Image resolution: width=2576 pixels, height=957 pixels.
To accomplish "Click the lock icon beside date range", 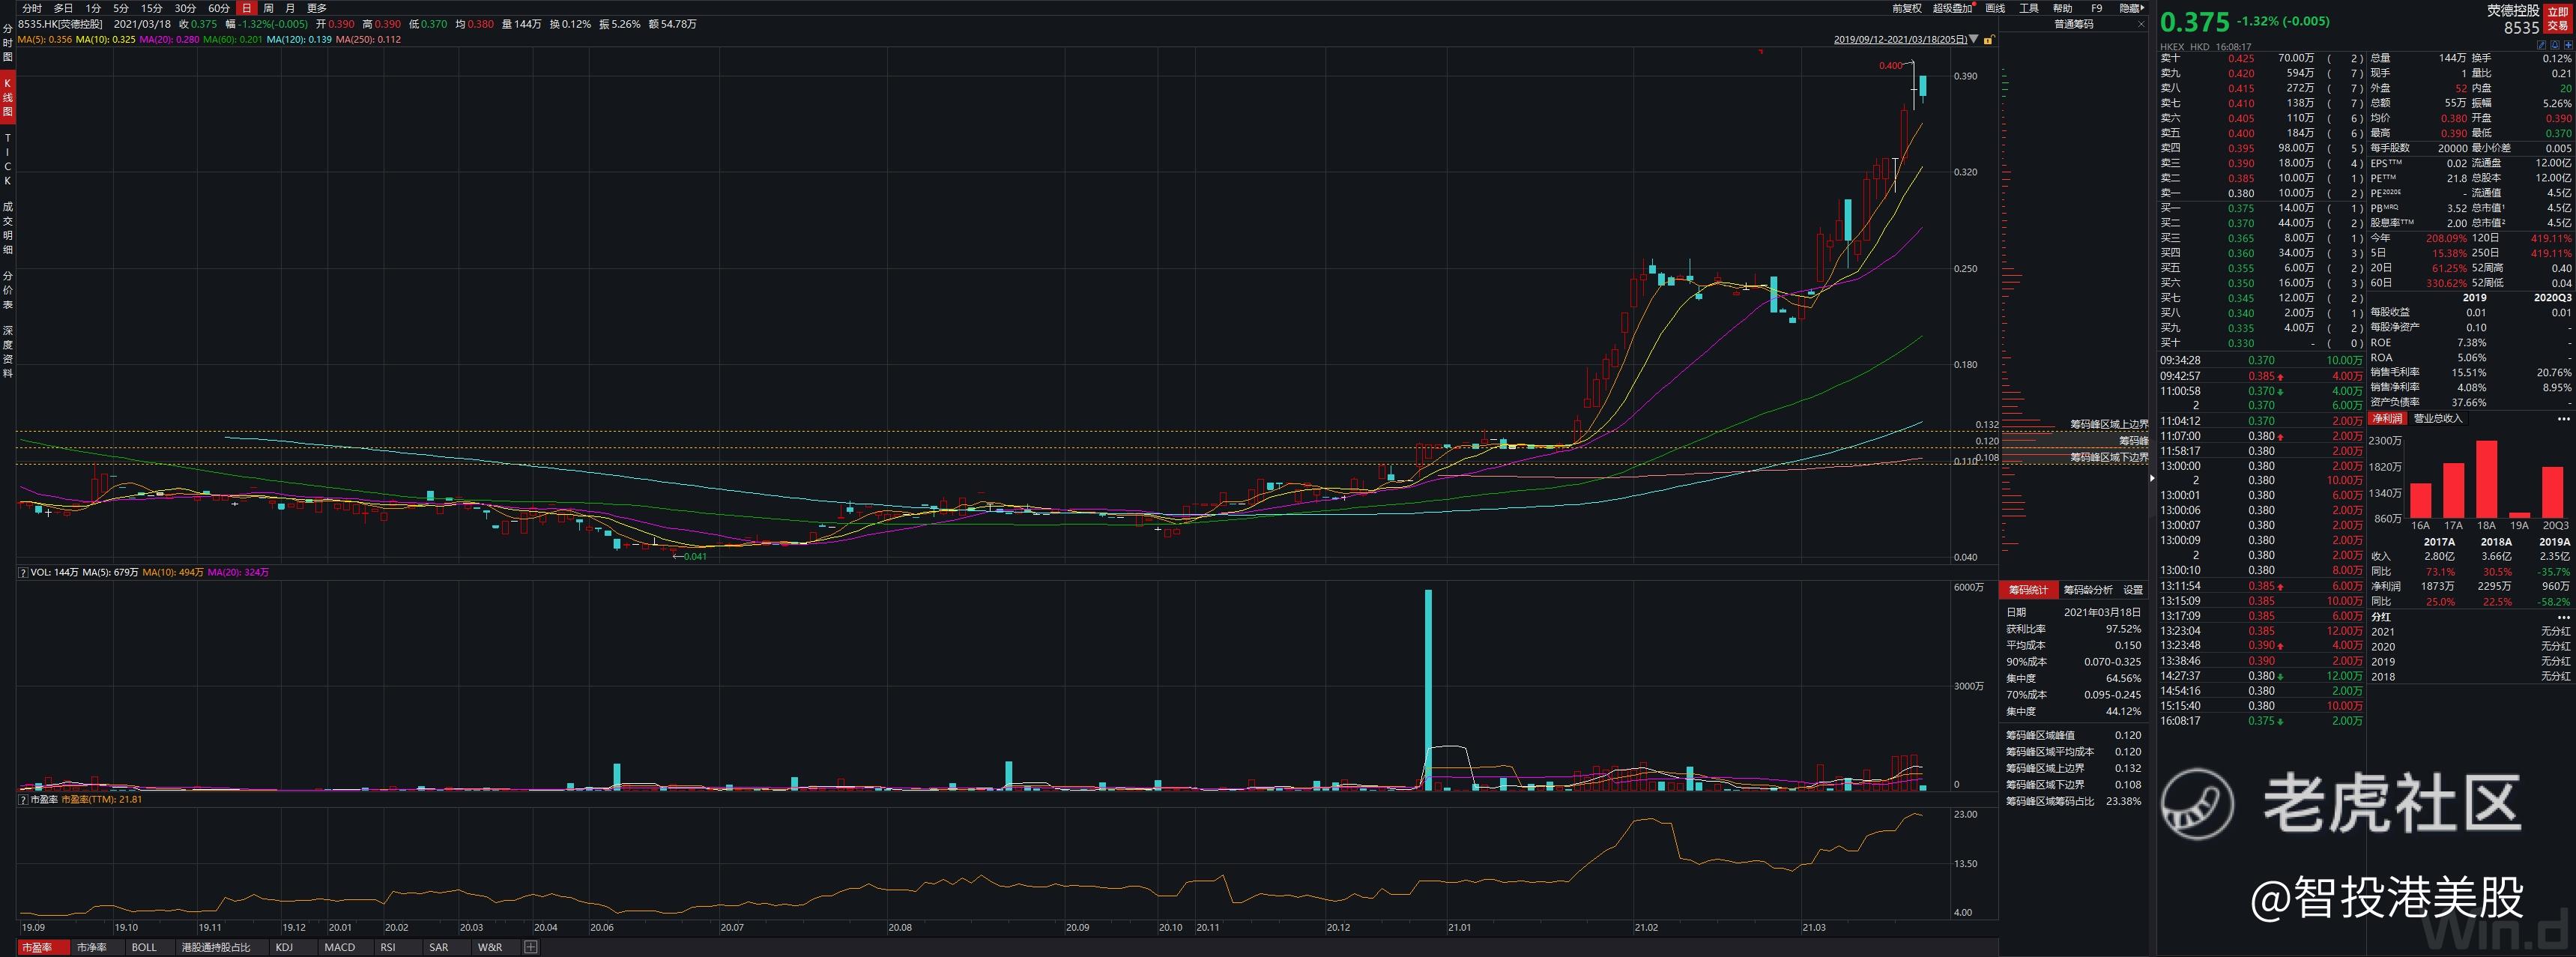I will click(x=1988, y=40).
